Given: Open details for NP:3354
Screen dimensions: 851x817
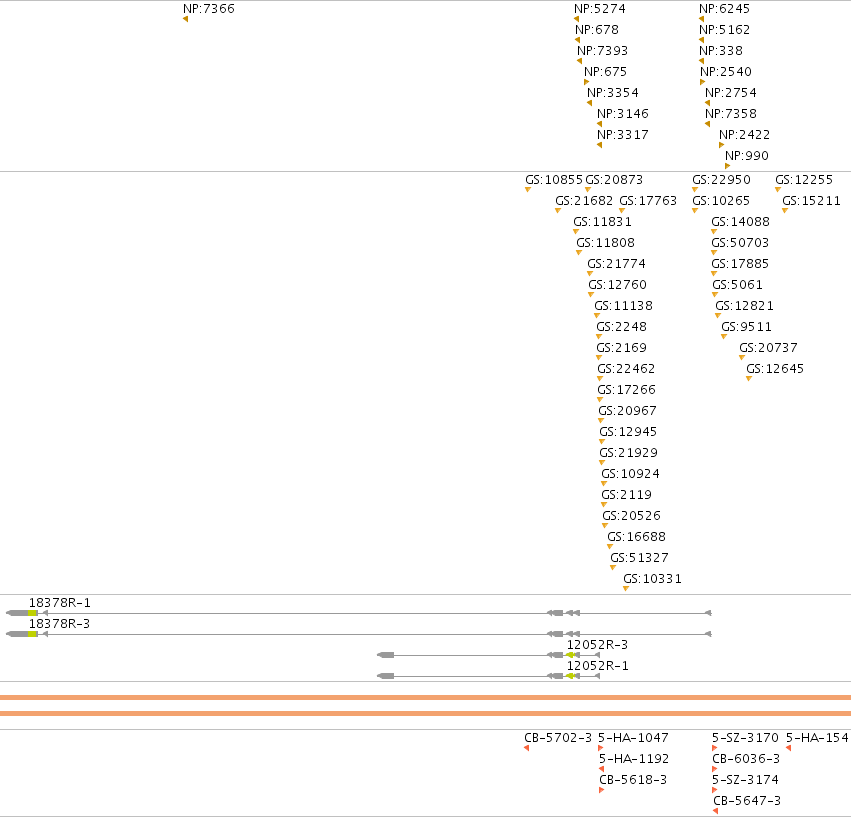Looking at the screenshot, I should pos(613,93).
